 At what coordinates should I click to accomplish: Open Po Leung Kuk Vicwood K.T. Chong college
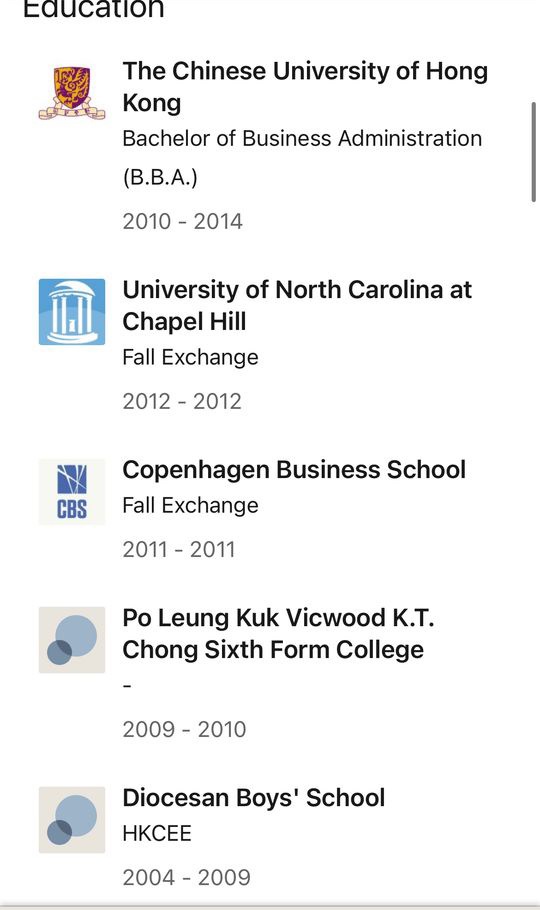[278, 633]
